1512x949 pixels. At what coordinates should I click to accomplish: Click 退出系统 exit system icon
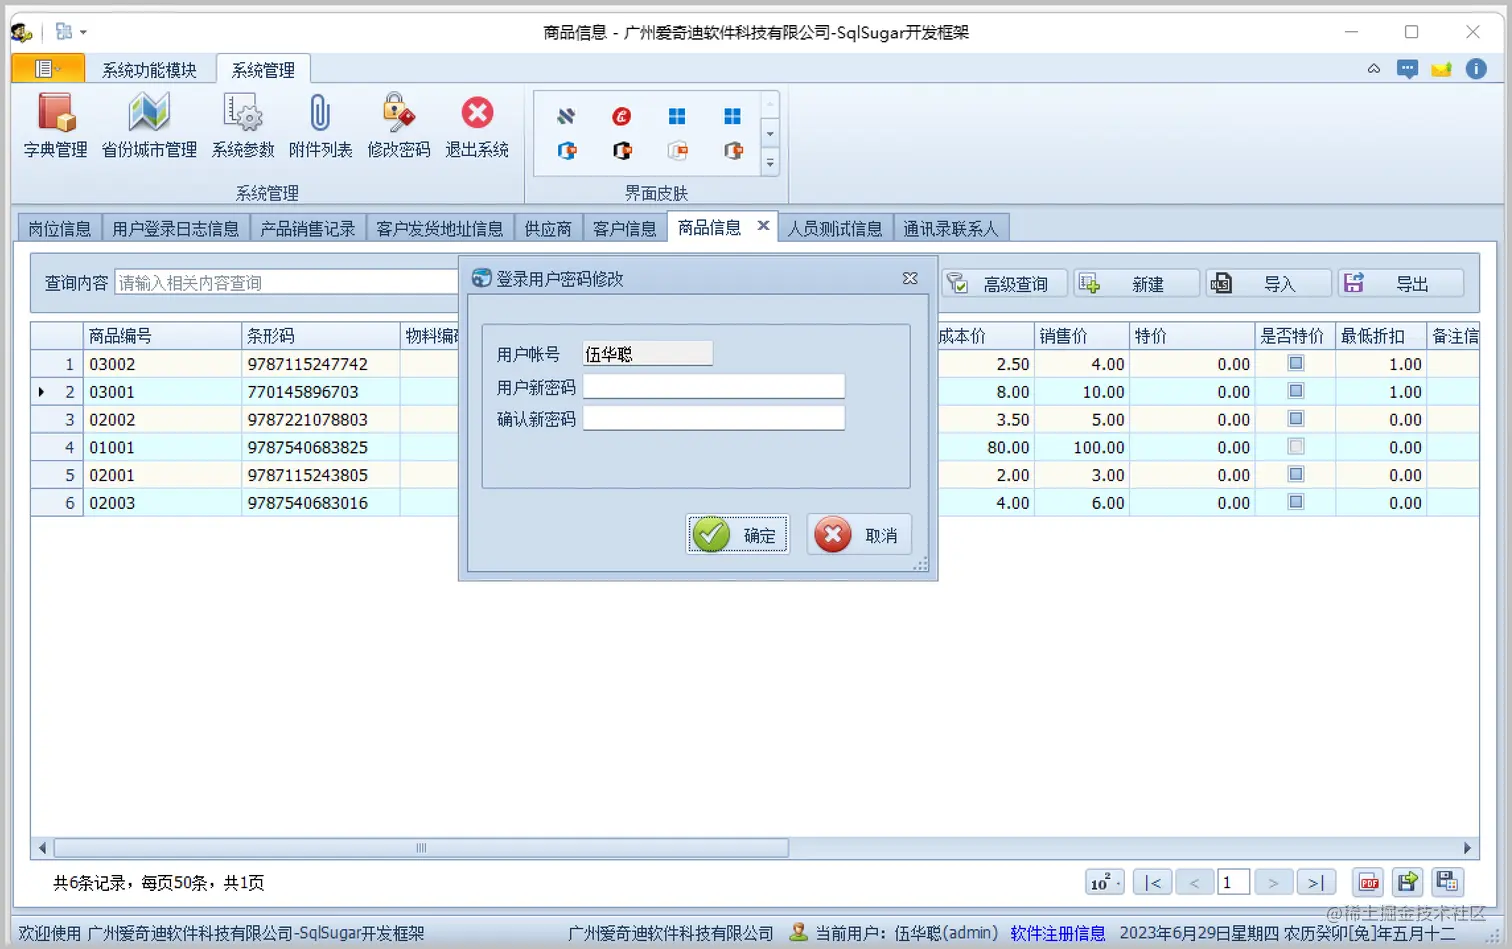477,125
